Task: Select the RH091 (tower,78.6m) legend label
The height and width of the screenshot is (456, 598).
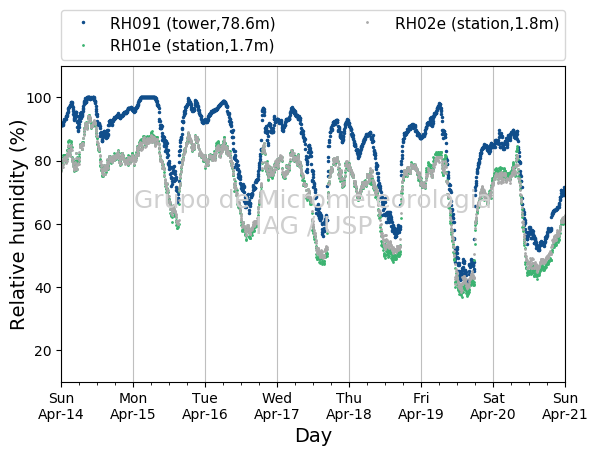Action: (x=193, y=24)
